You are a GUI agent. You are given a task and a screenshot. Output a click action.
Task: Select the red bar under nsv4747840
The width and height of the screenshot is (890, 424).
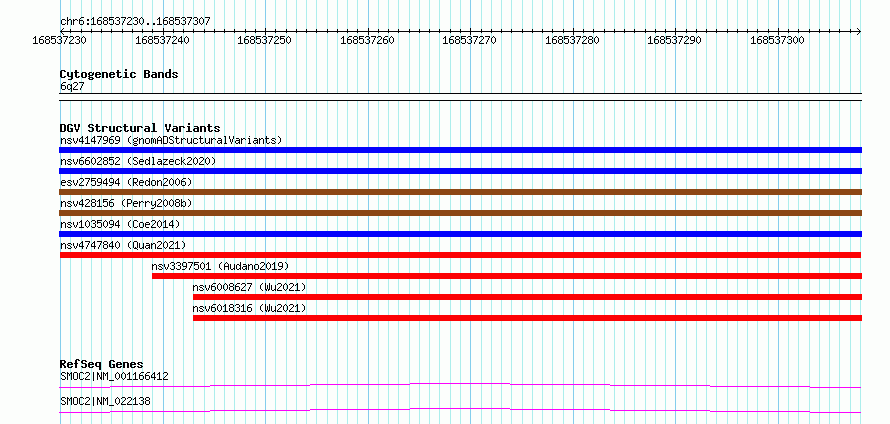(460, 255)
